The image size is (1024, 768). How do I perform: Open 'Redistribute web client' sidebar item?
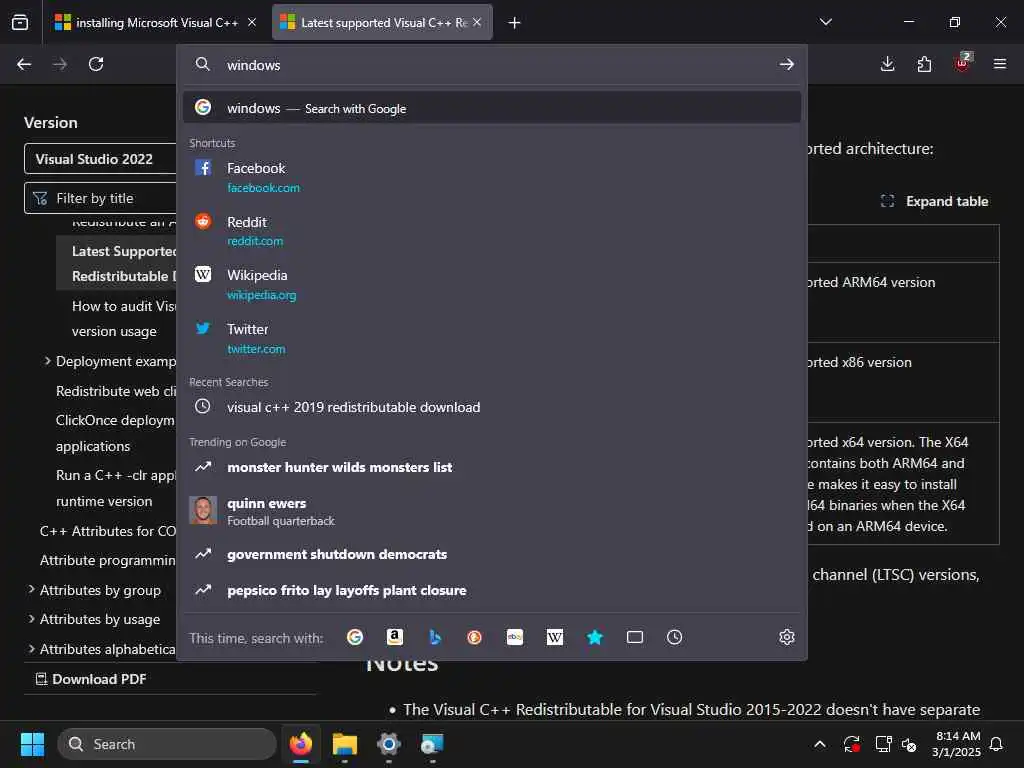tap(116, 391)
